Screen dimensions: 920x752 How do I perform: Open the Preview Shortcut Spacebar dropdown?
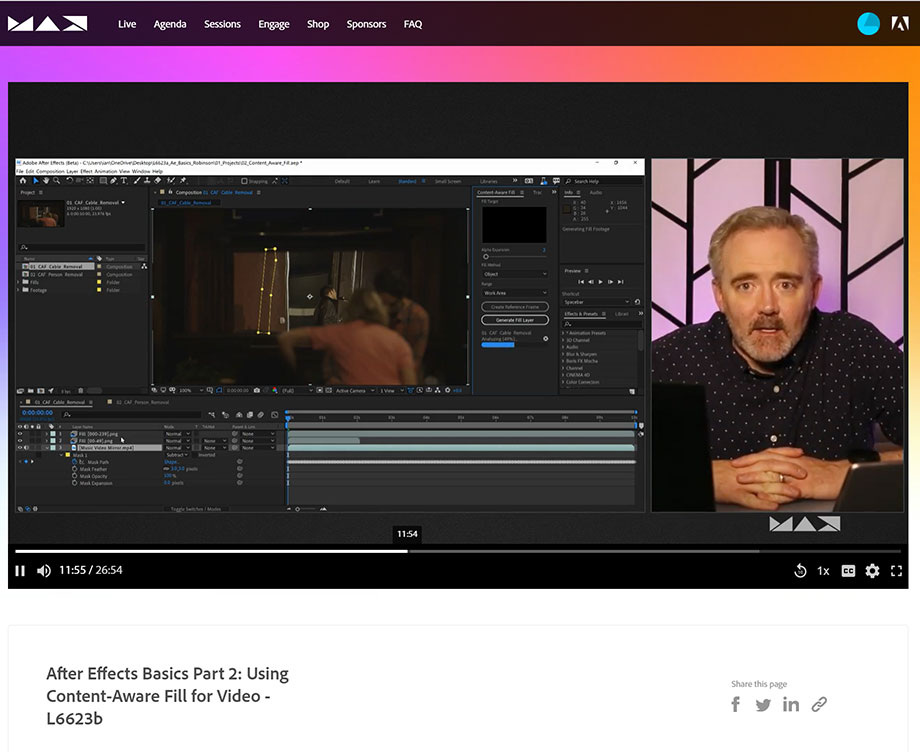coord(596,302)
